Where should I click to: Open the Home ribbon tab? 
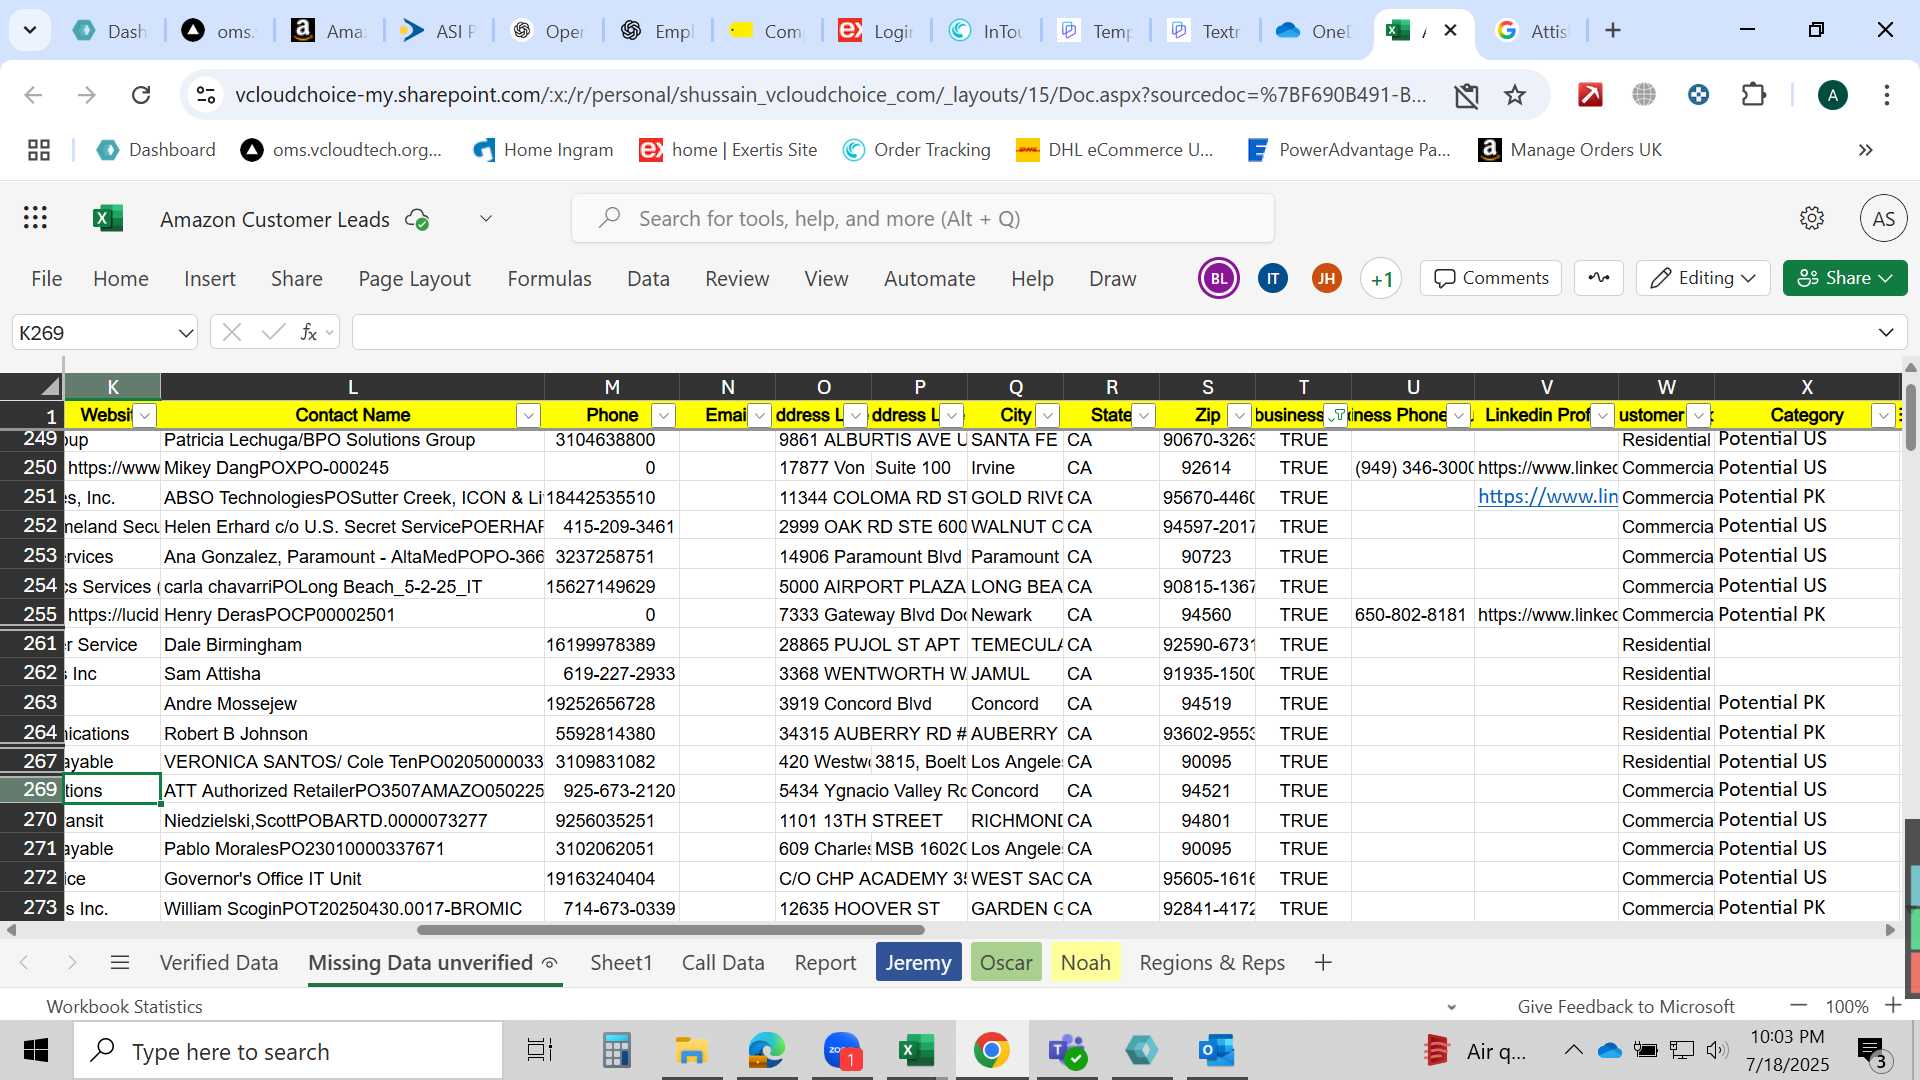[121, 279]
